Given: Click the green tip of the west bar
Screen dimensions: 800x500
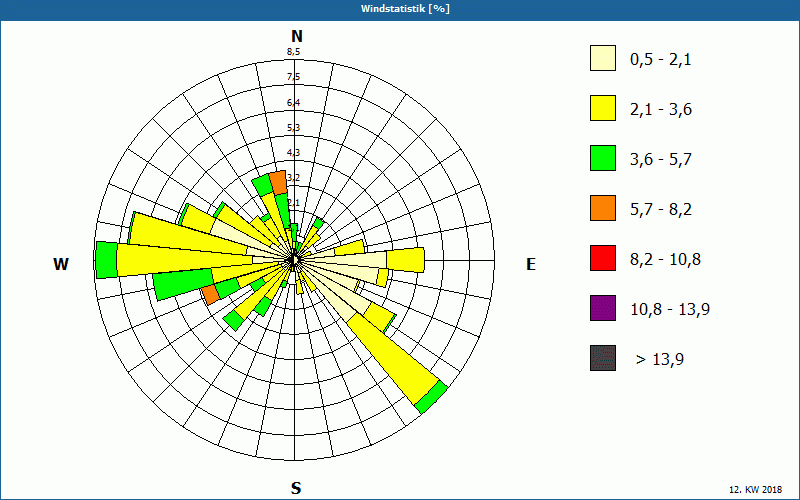Looking at the screenshot, I should click(x=107, y=260).
